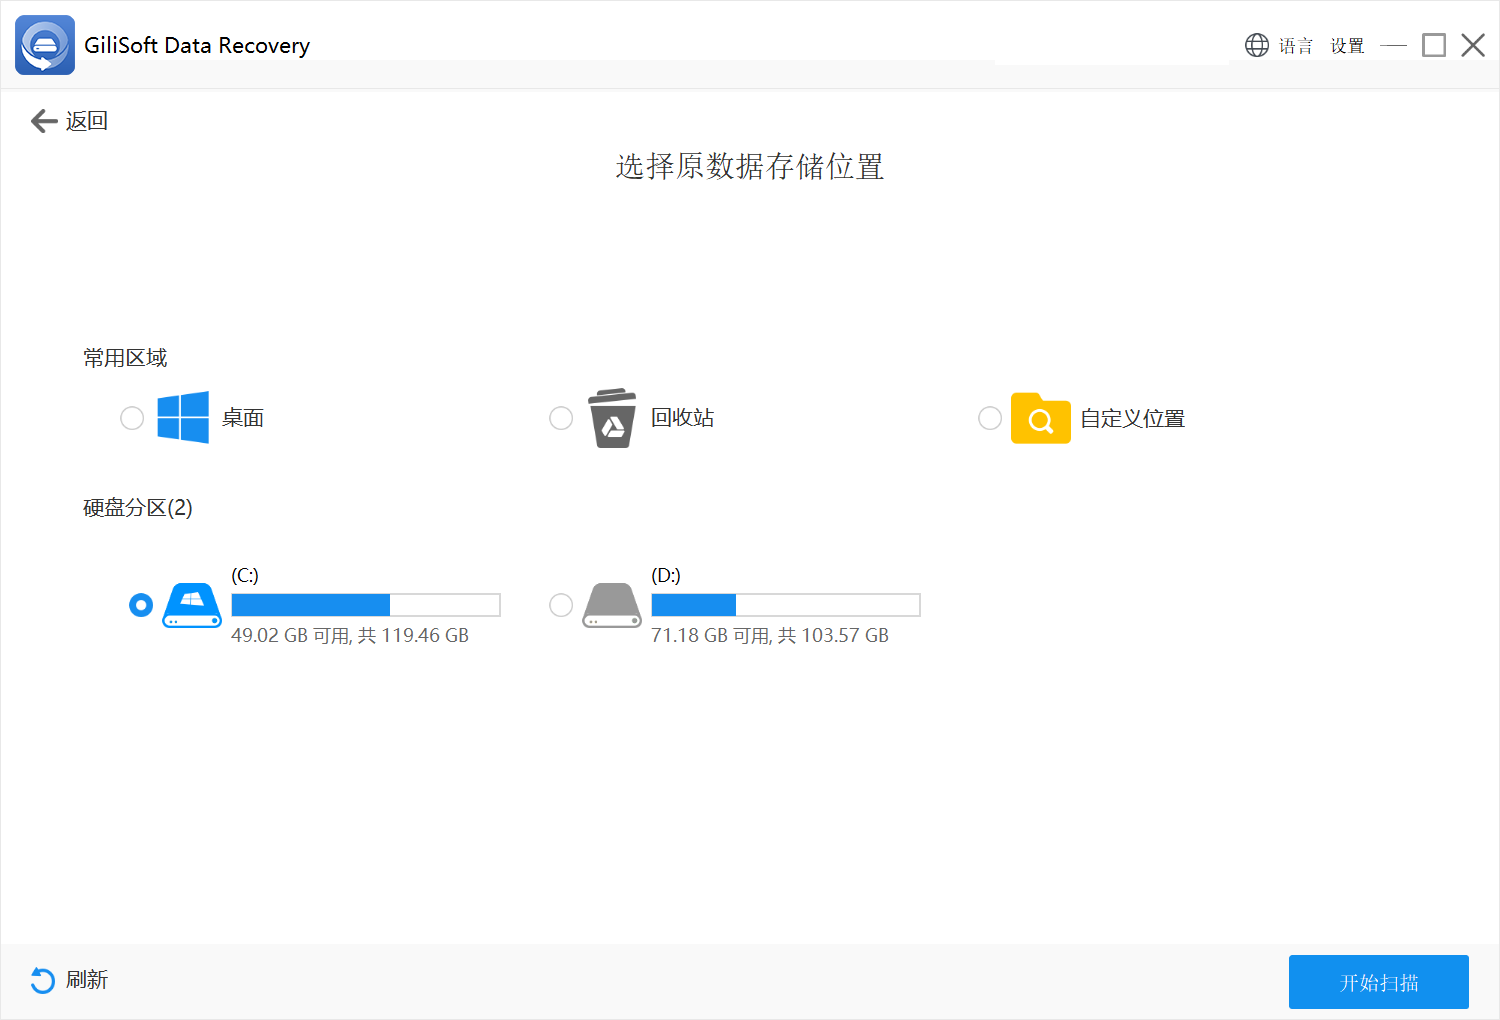Click the (C:) drive label

245,575
